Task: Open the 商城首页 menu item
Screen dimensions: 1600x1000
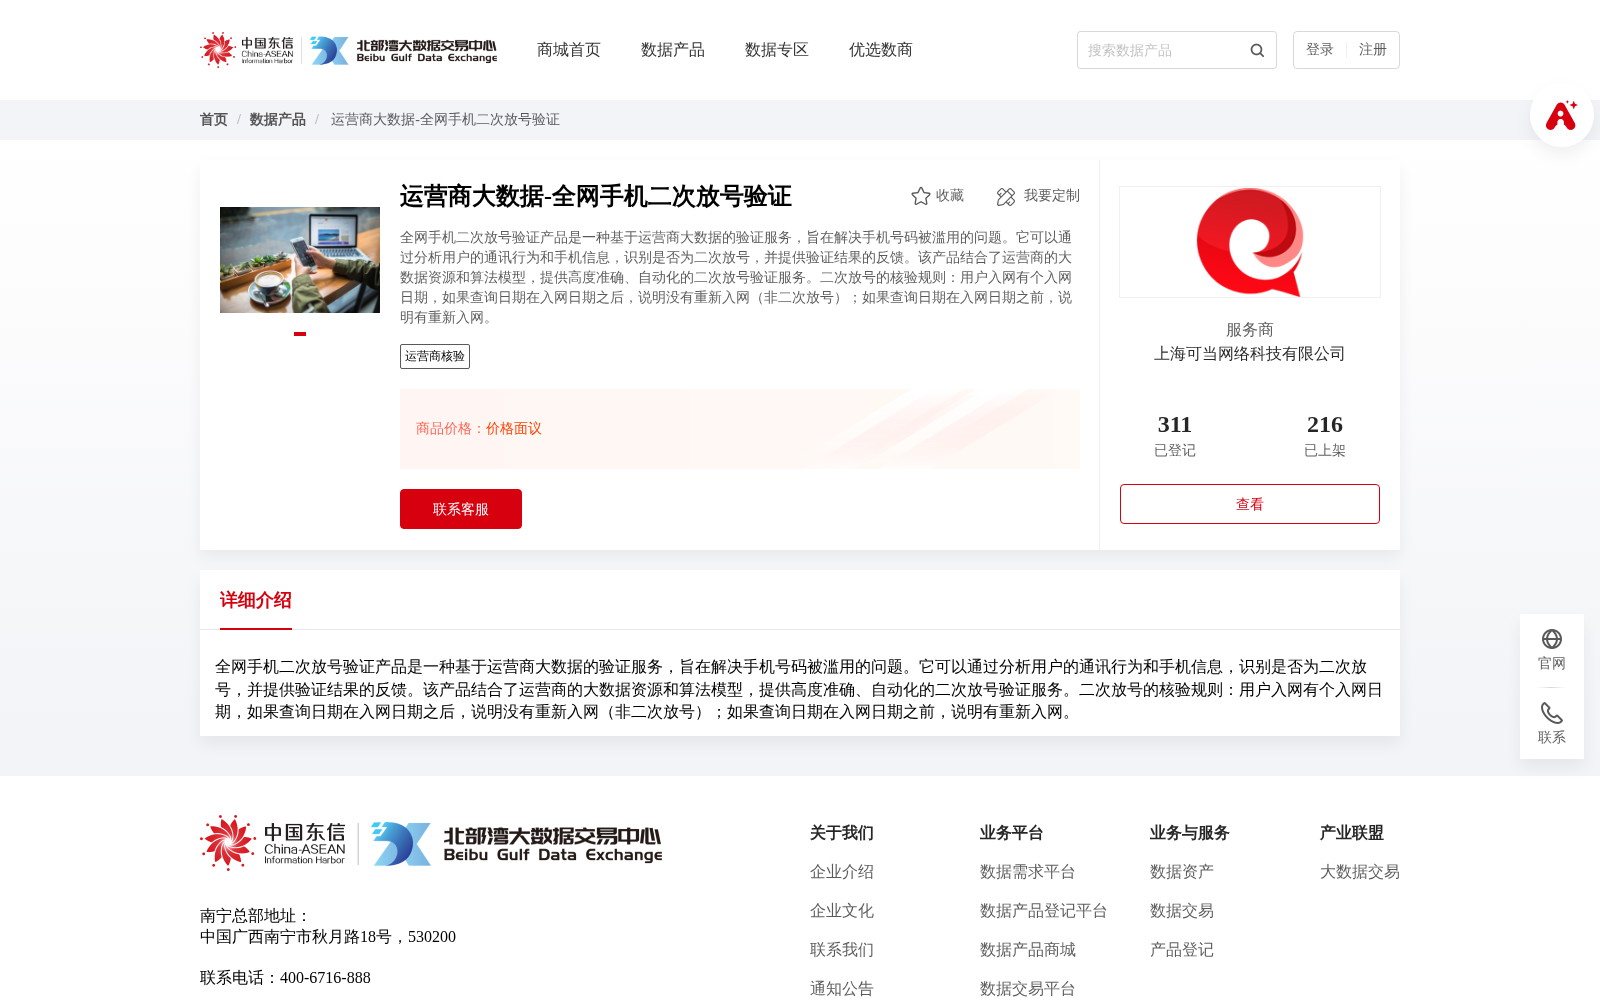Action: [569, 50]
